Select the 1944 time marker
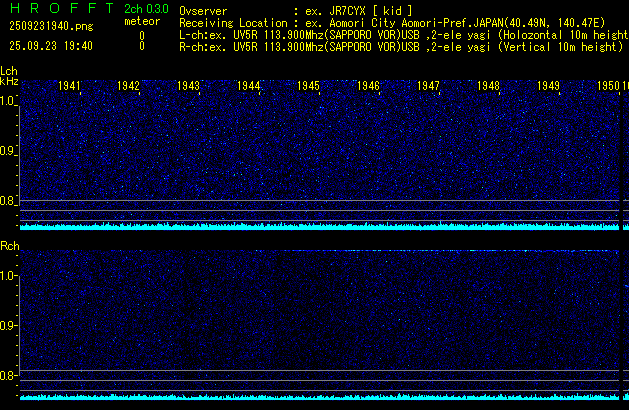 249,87
